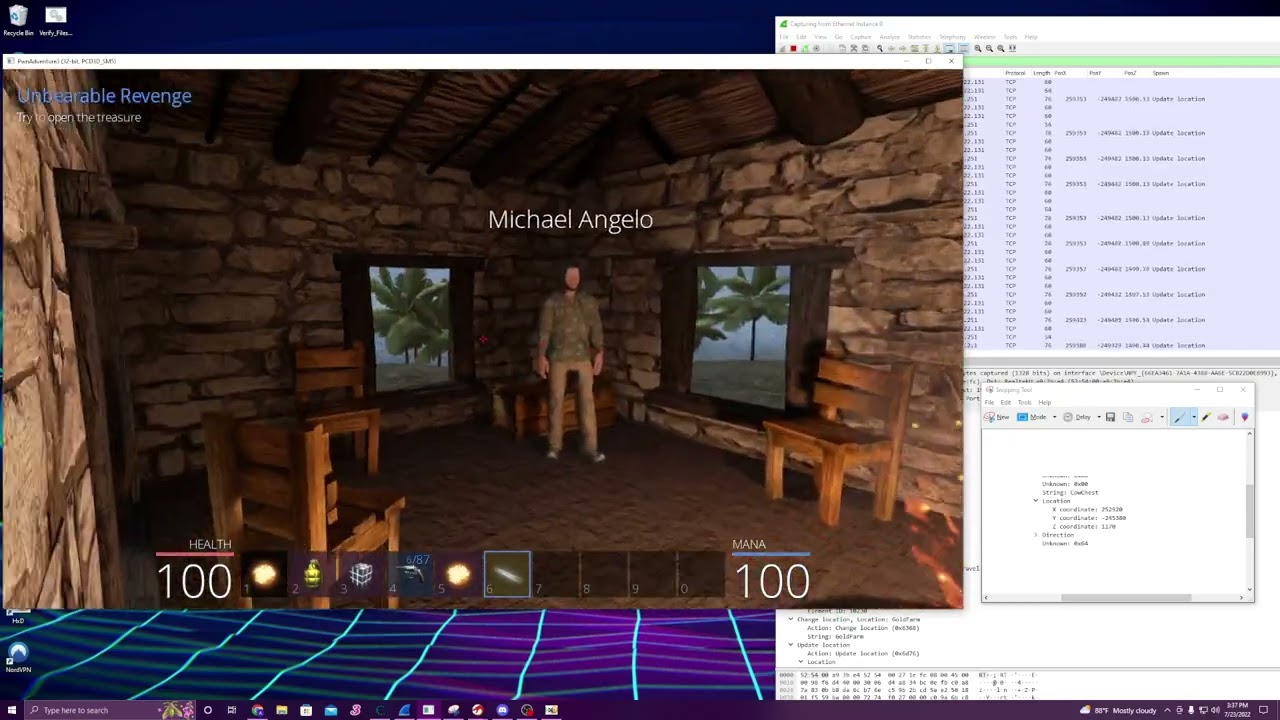
Task: Reset Wireshark zoom to normal size
Action: coord(1000,49)
